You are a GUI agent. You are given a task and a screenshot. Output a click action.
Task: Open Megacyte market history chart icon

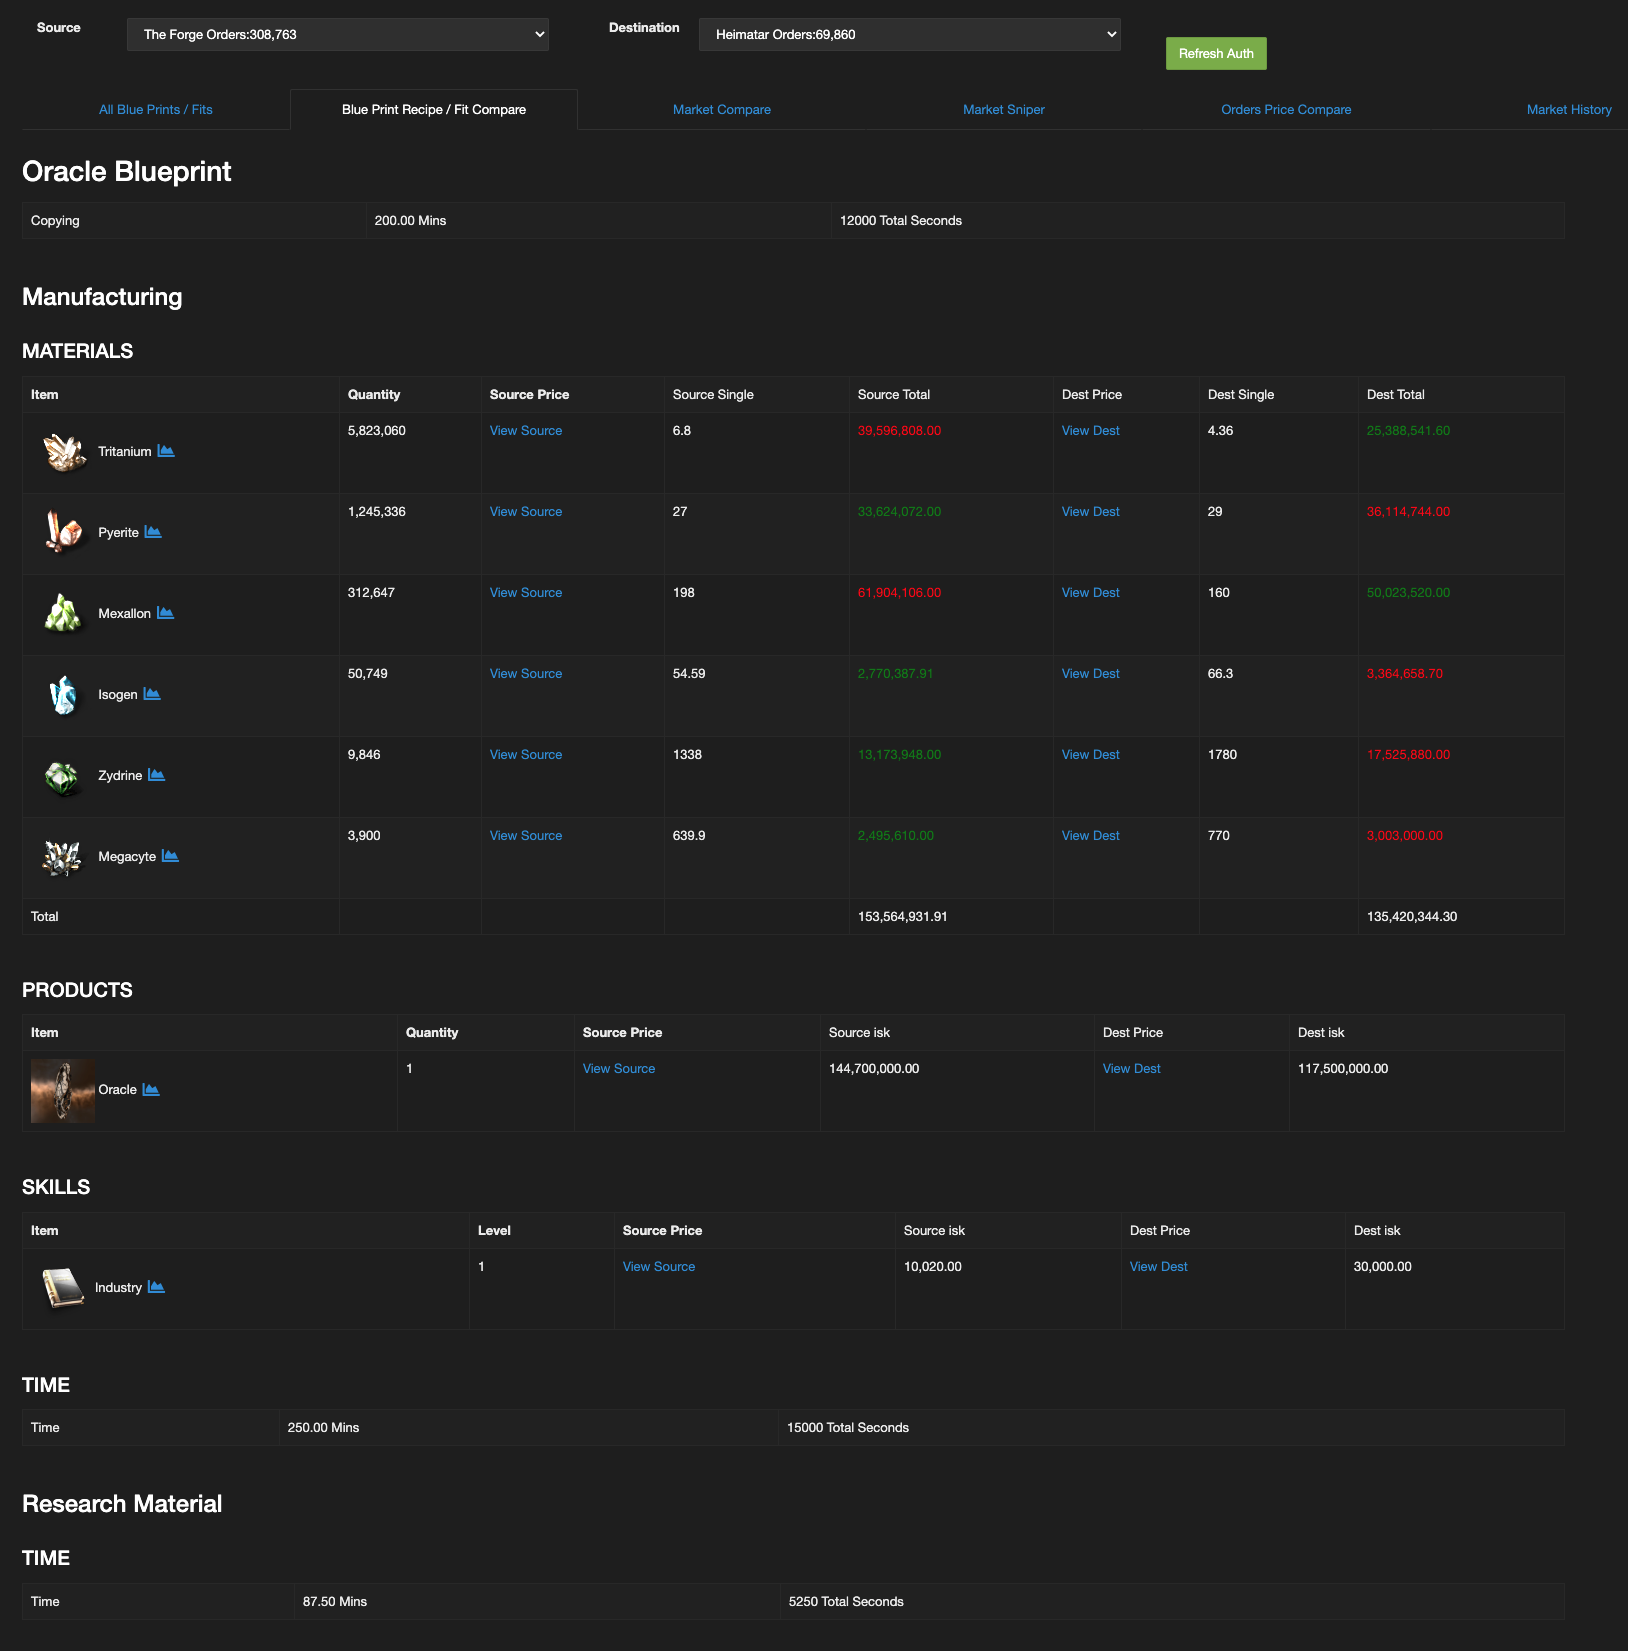point(170,856)
